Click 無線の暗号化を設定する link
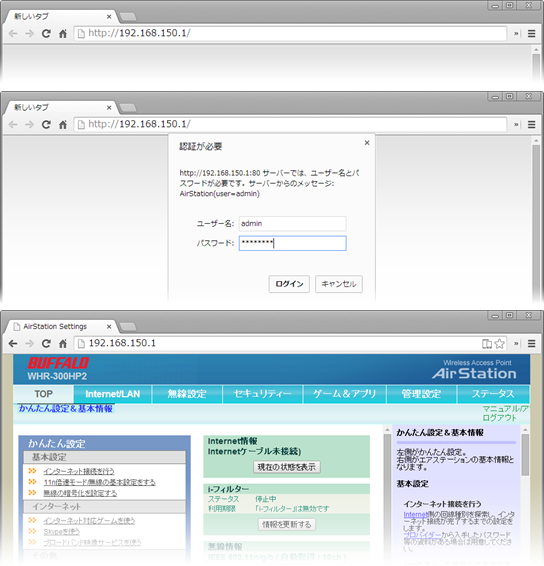544x566 pixels. 80,493
